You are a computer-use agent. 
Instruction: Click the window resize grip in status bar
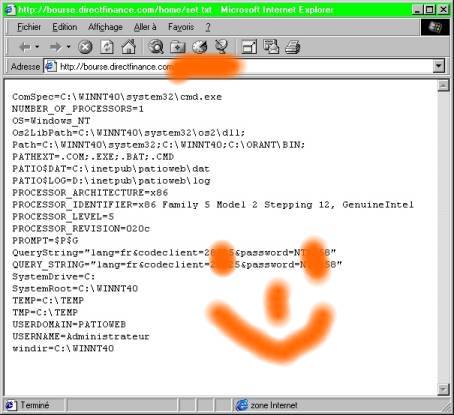445,406
